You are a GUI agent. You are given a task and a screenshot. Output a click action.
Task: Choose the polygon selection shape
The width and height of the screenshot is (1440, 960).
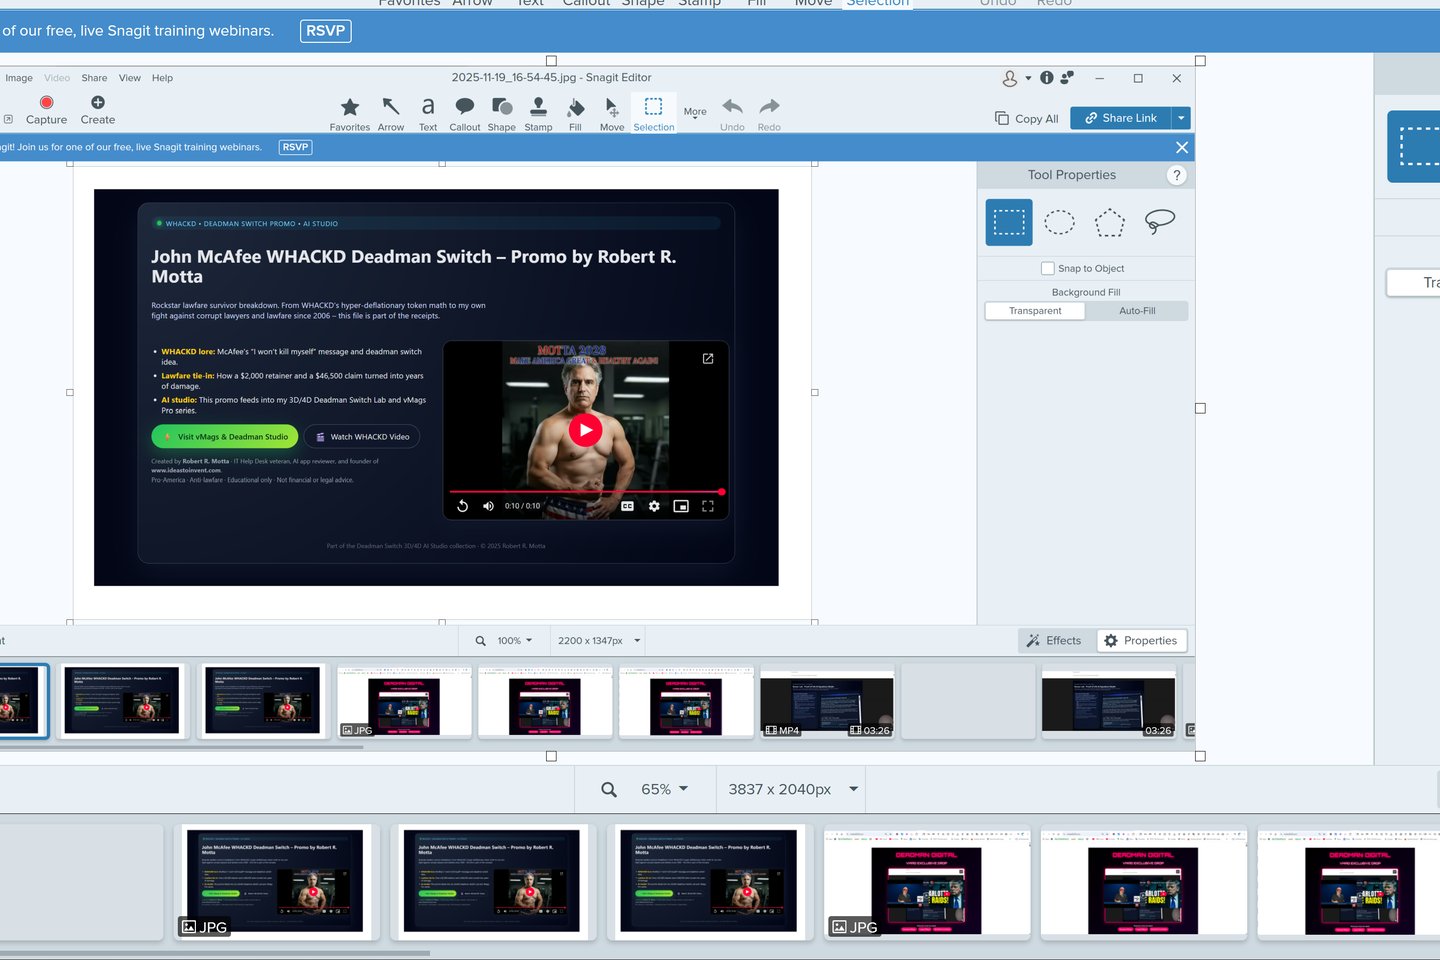click(1110, 222)
